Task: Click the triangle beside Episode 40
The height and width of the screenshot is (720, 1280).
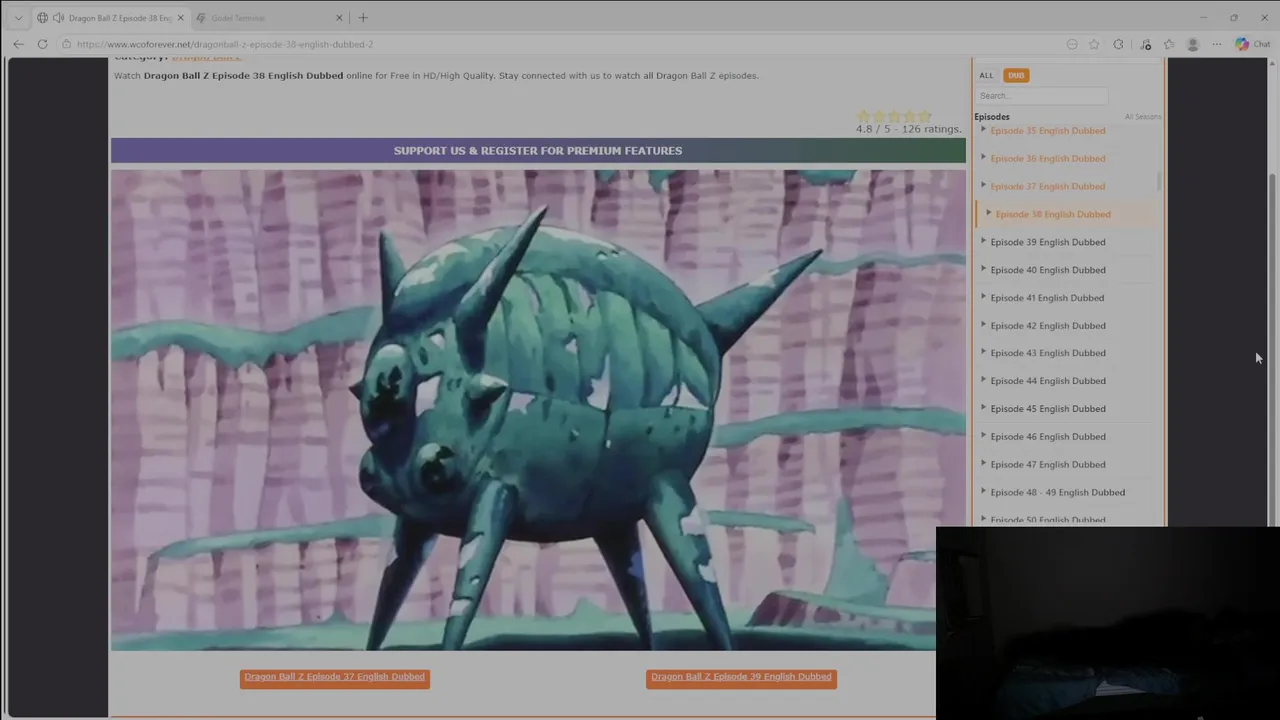Action: [x=984, y=269]
